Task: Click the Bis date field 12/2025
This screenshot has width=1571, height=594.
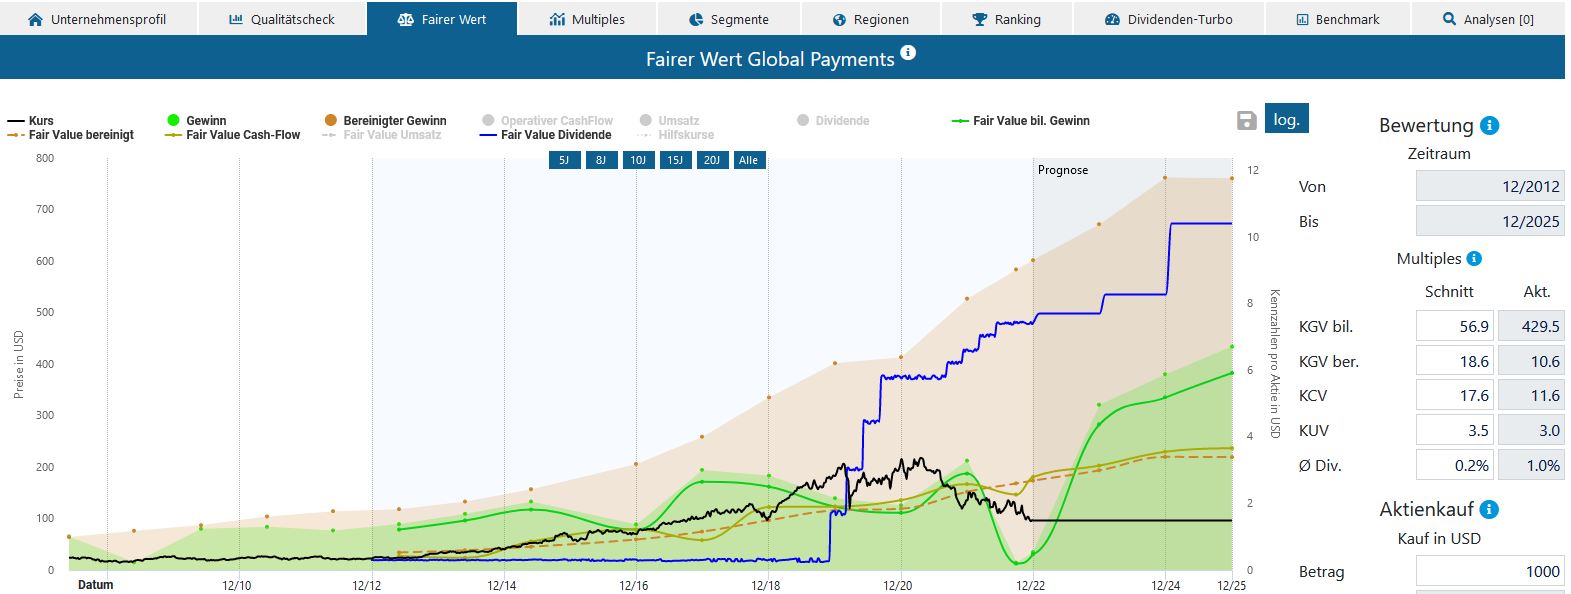Action: point(1490,221)
